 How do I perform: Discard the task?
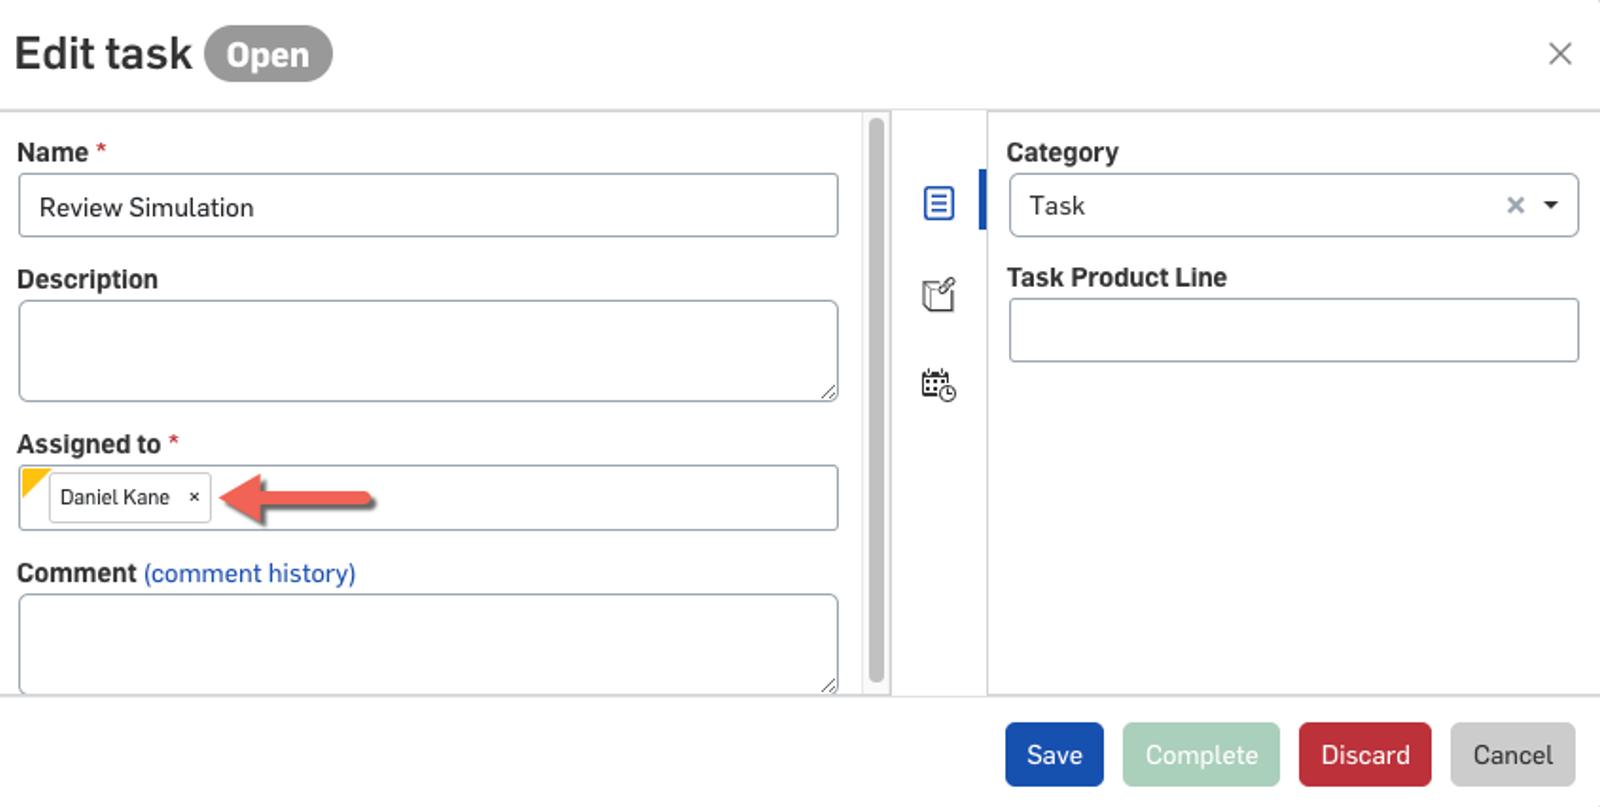click(x=1364, y=755)
